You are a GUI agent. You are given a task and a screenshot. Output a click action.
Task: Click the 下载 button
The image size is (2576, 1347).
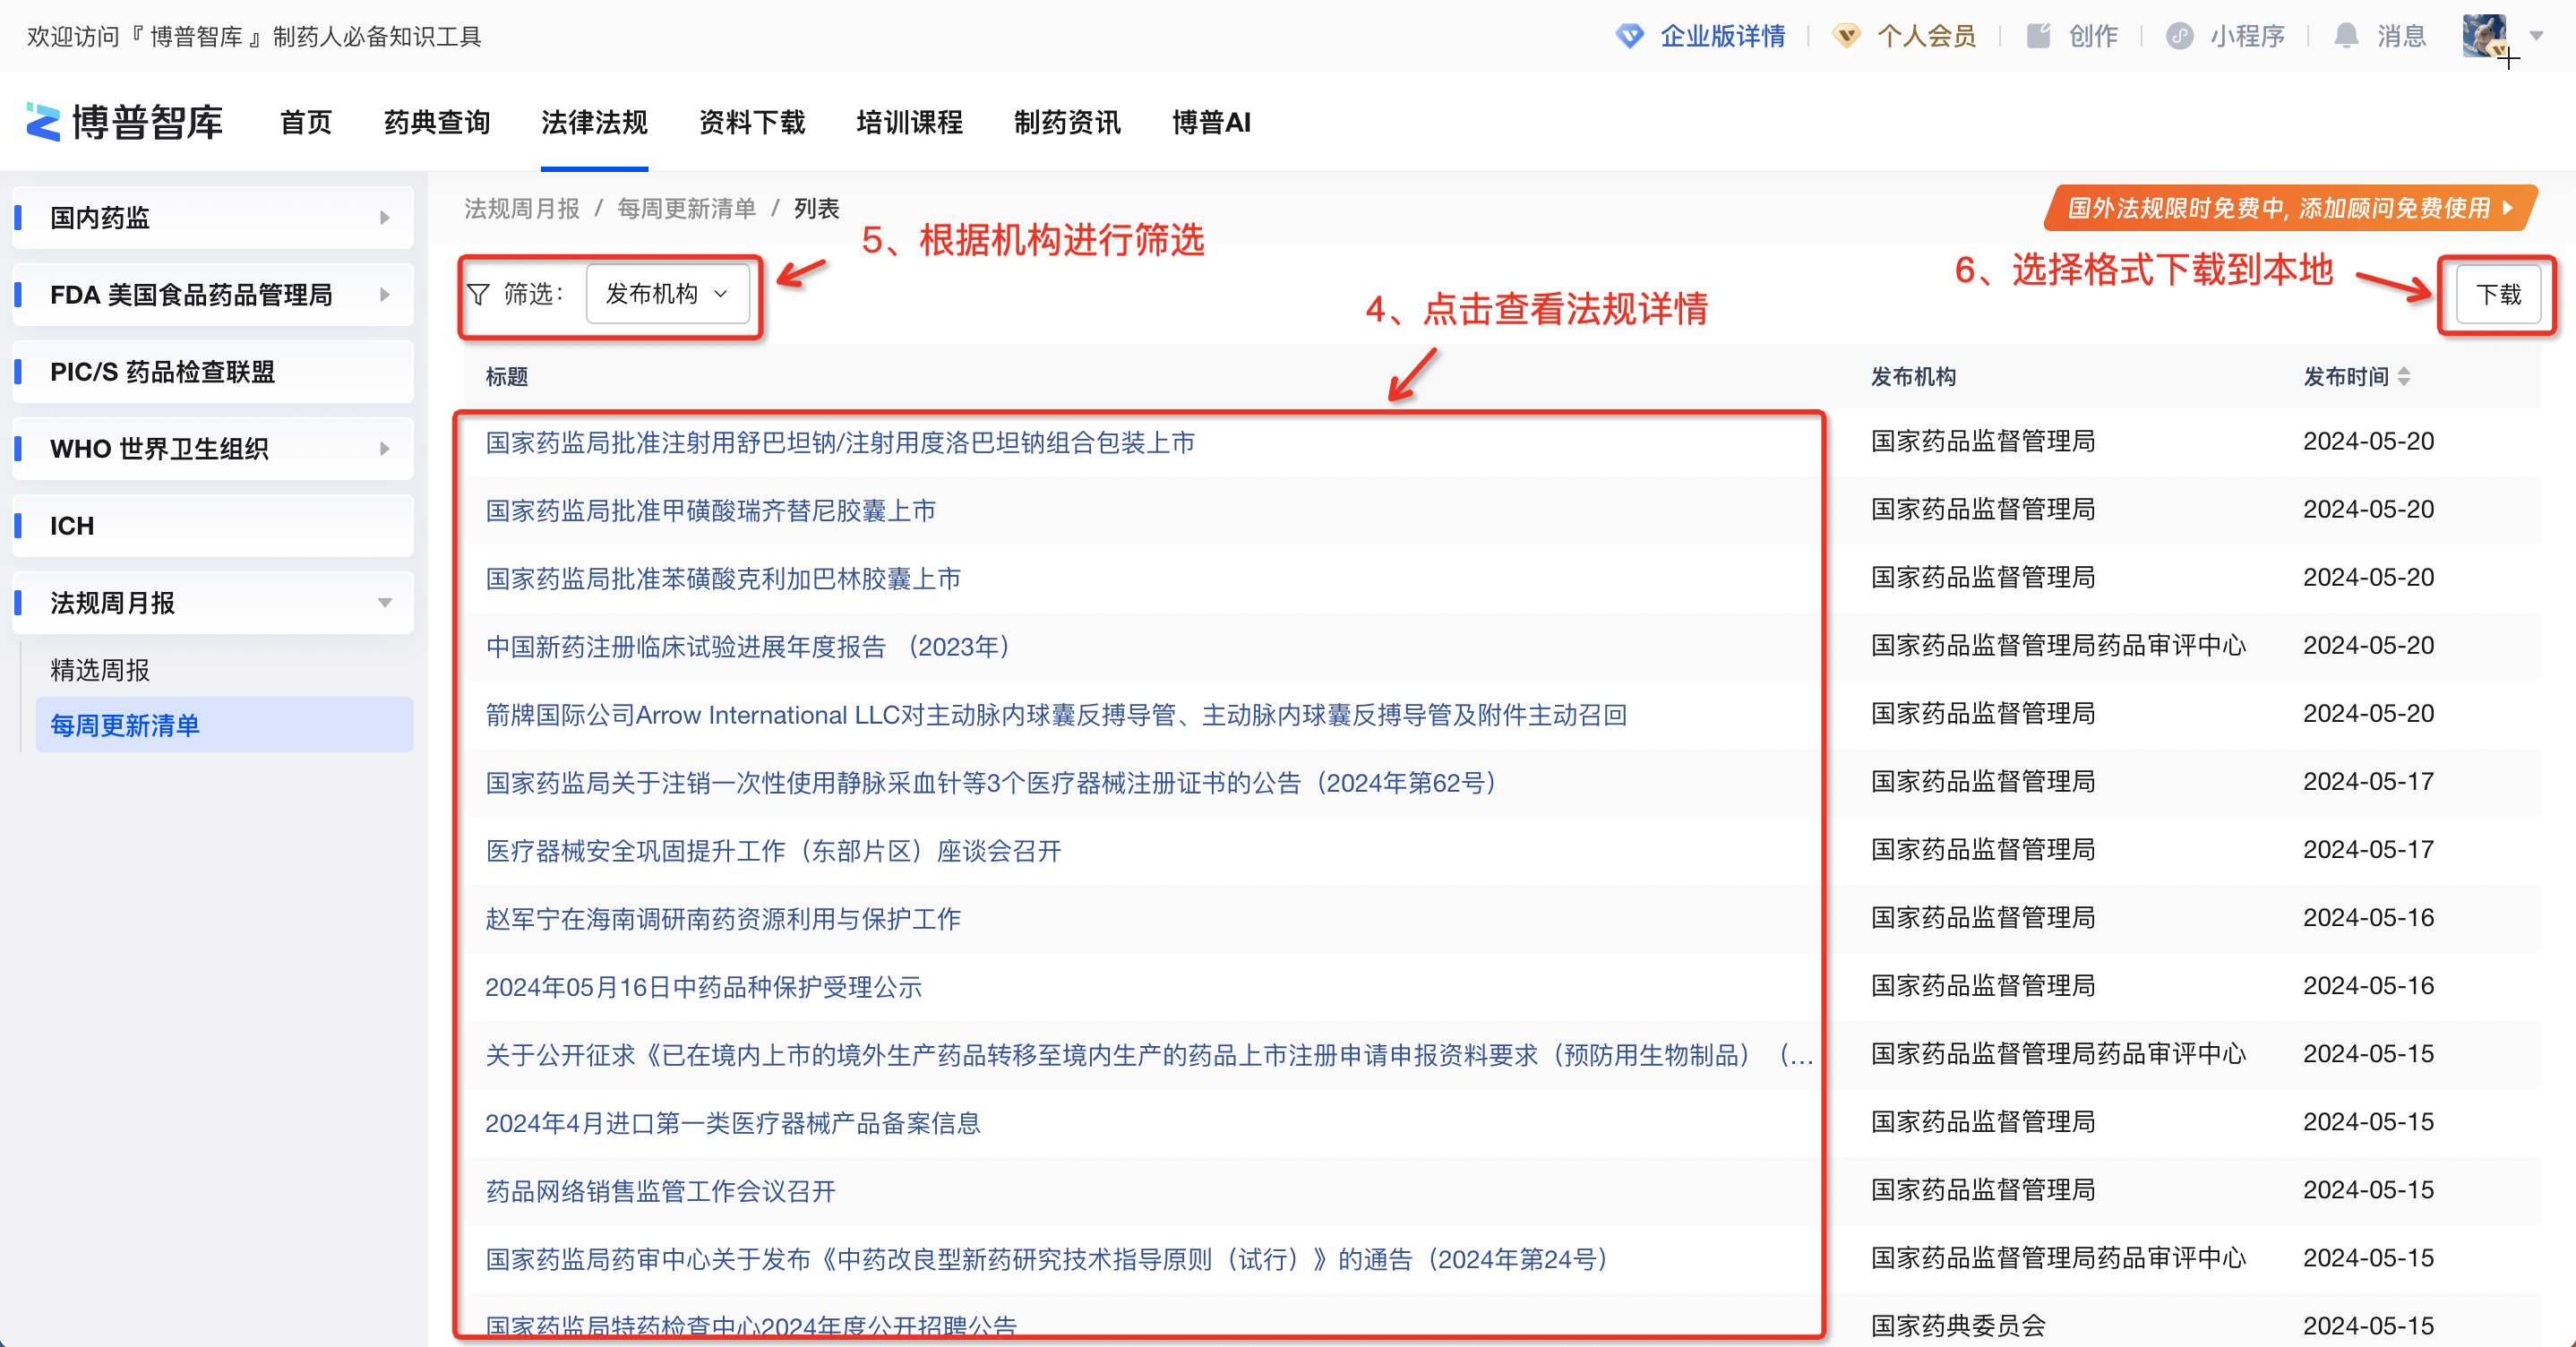[2498, 294]
